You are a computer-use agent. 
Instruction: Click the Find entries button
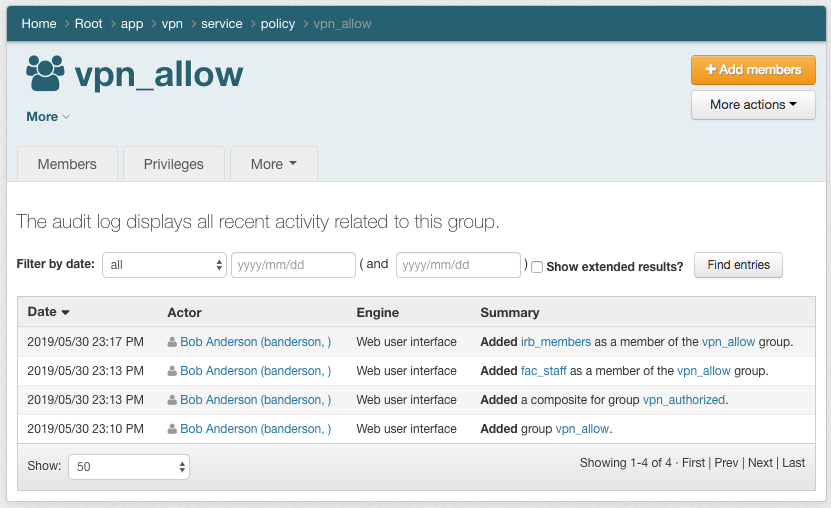pos(738,265)
